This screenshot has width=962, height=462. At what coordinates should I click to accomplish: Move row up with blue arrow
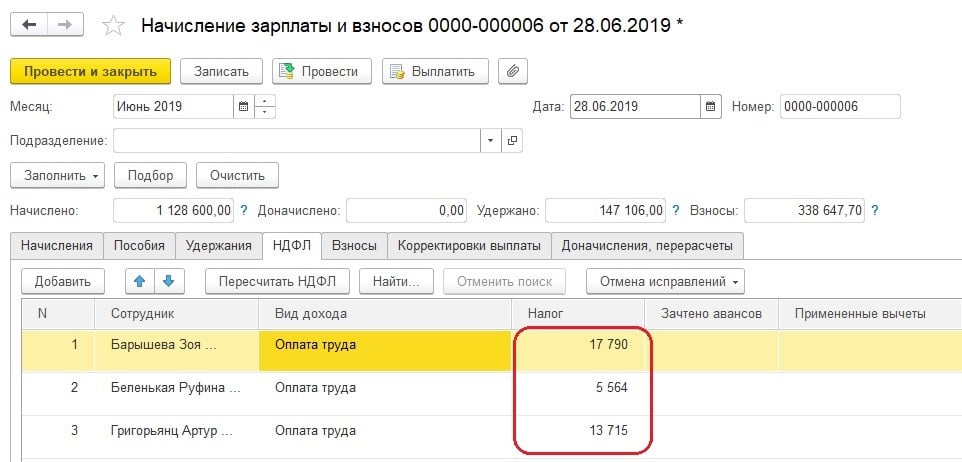tap(140, 282)
